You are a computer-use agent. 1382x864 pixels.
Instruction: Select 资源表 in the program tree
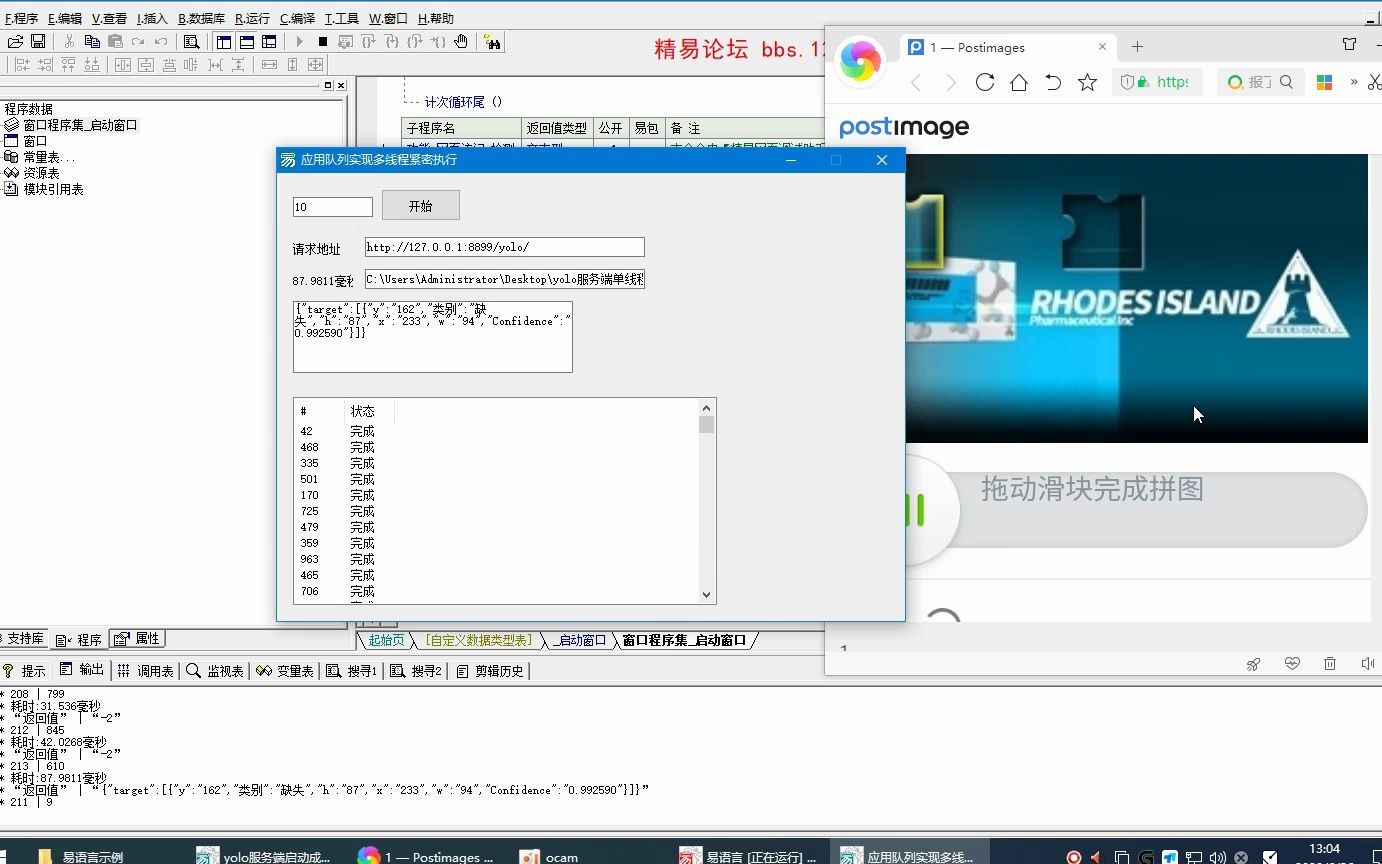pos(41,173)
